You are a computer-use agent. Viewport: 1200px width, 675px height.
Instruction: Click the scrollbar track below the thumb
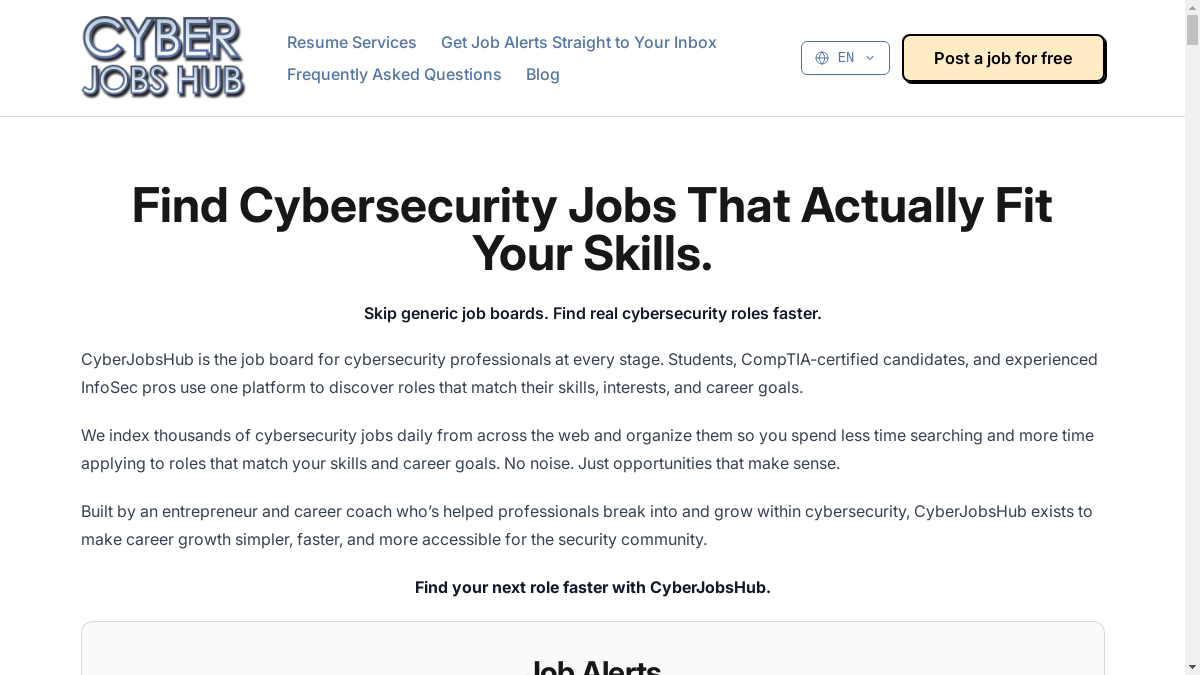[1192, 350]
